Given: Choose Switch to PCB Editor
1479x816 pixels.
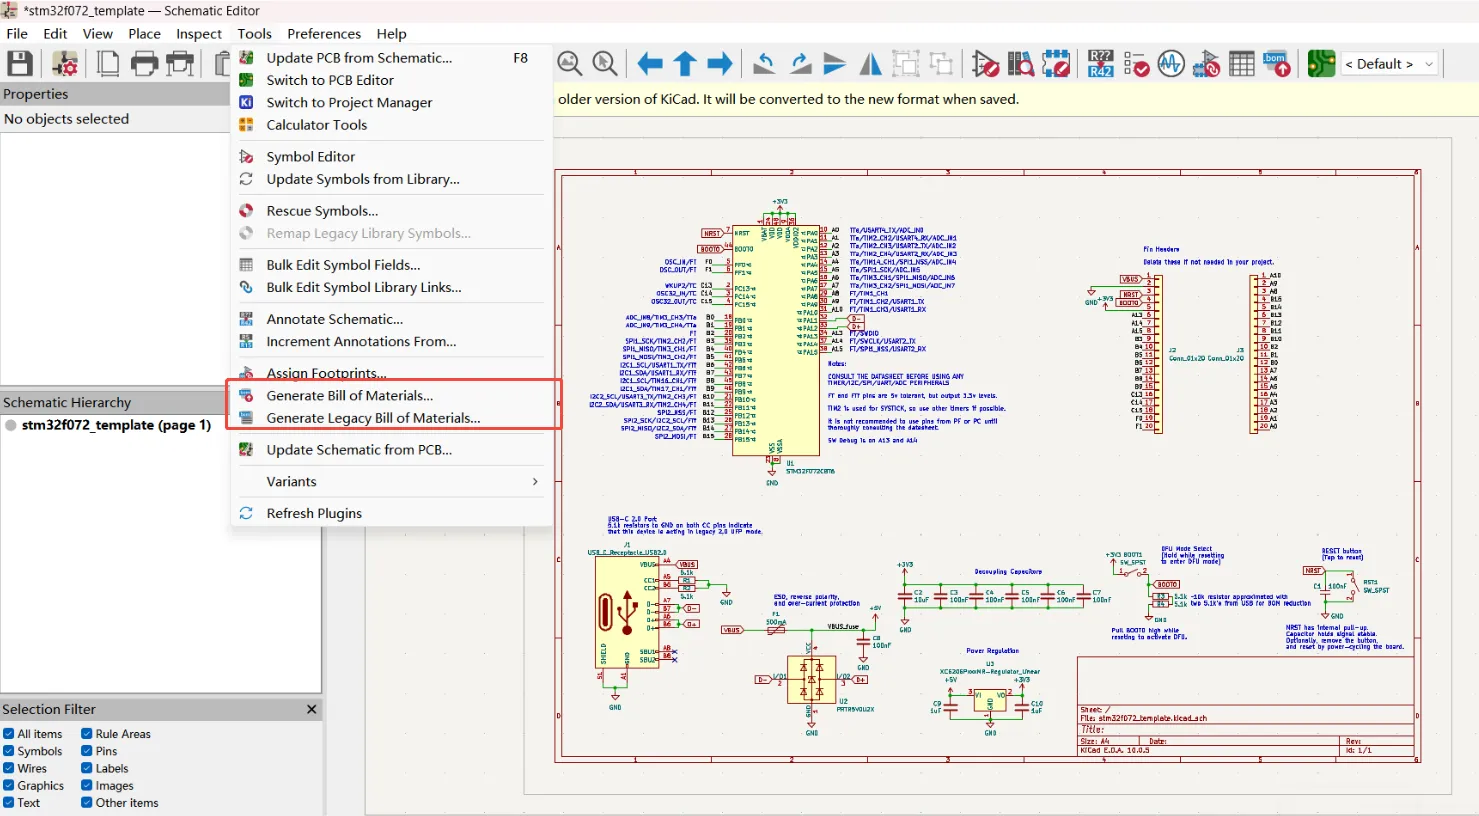Looking at the screenshot, I should [391, 80].
